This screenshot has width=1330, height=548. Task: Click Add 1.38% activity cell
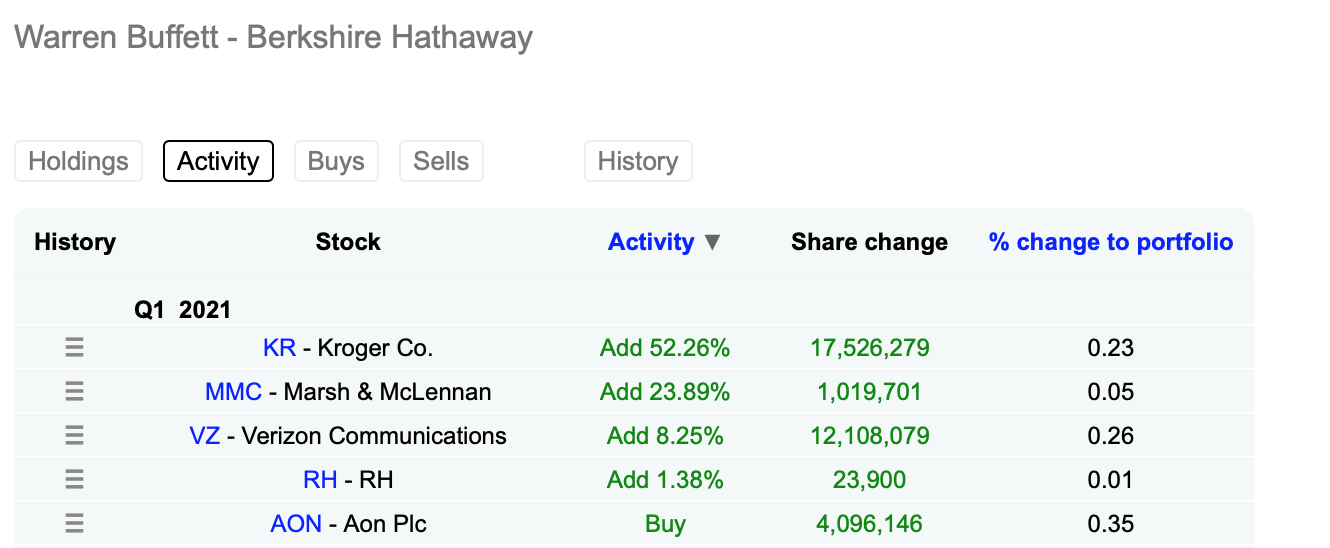[x=665, y=480]
